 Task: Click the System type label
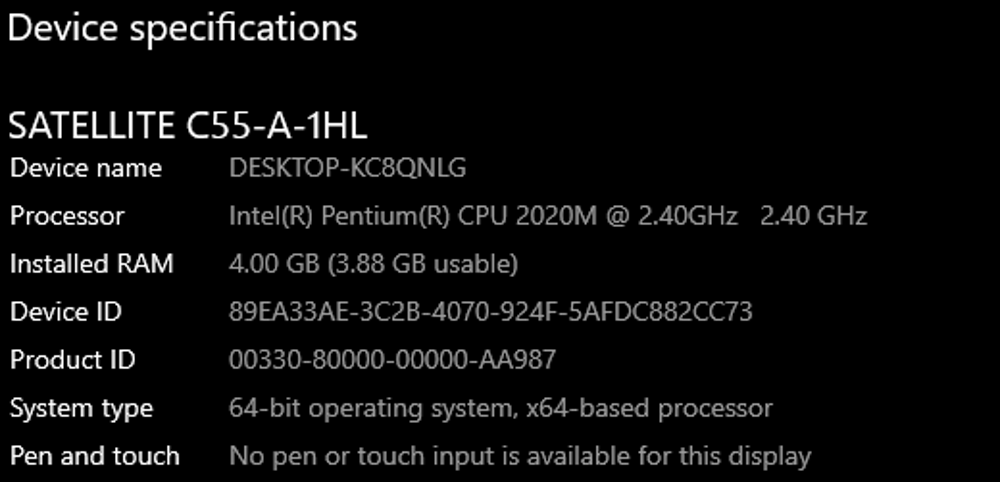pos(81,409)
